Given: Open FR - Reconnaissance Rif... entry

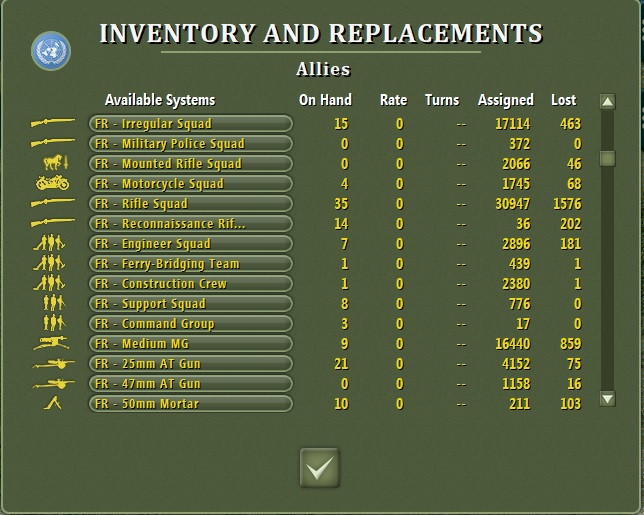Looking at the screenshot, I should click(191, 223).
